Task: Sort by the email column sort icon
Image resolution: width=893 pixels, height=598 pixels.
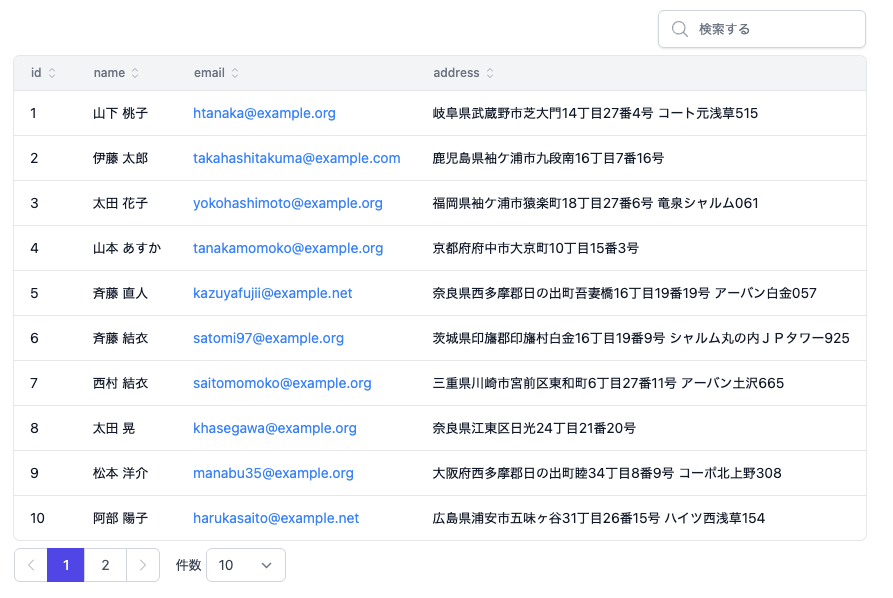Action: pos(235,73)
